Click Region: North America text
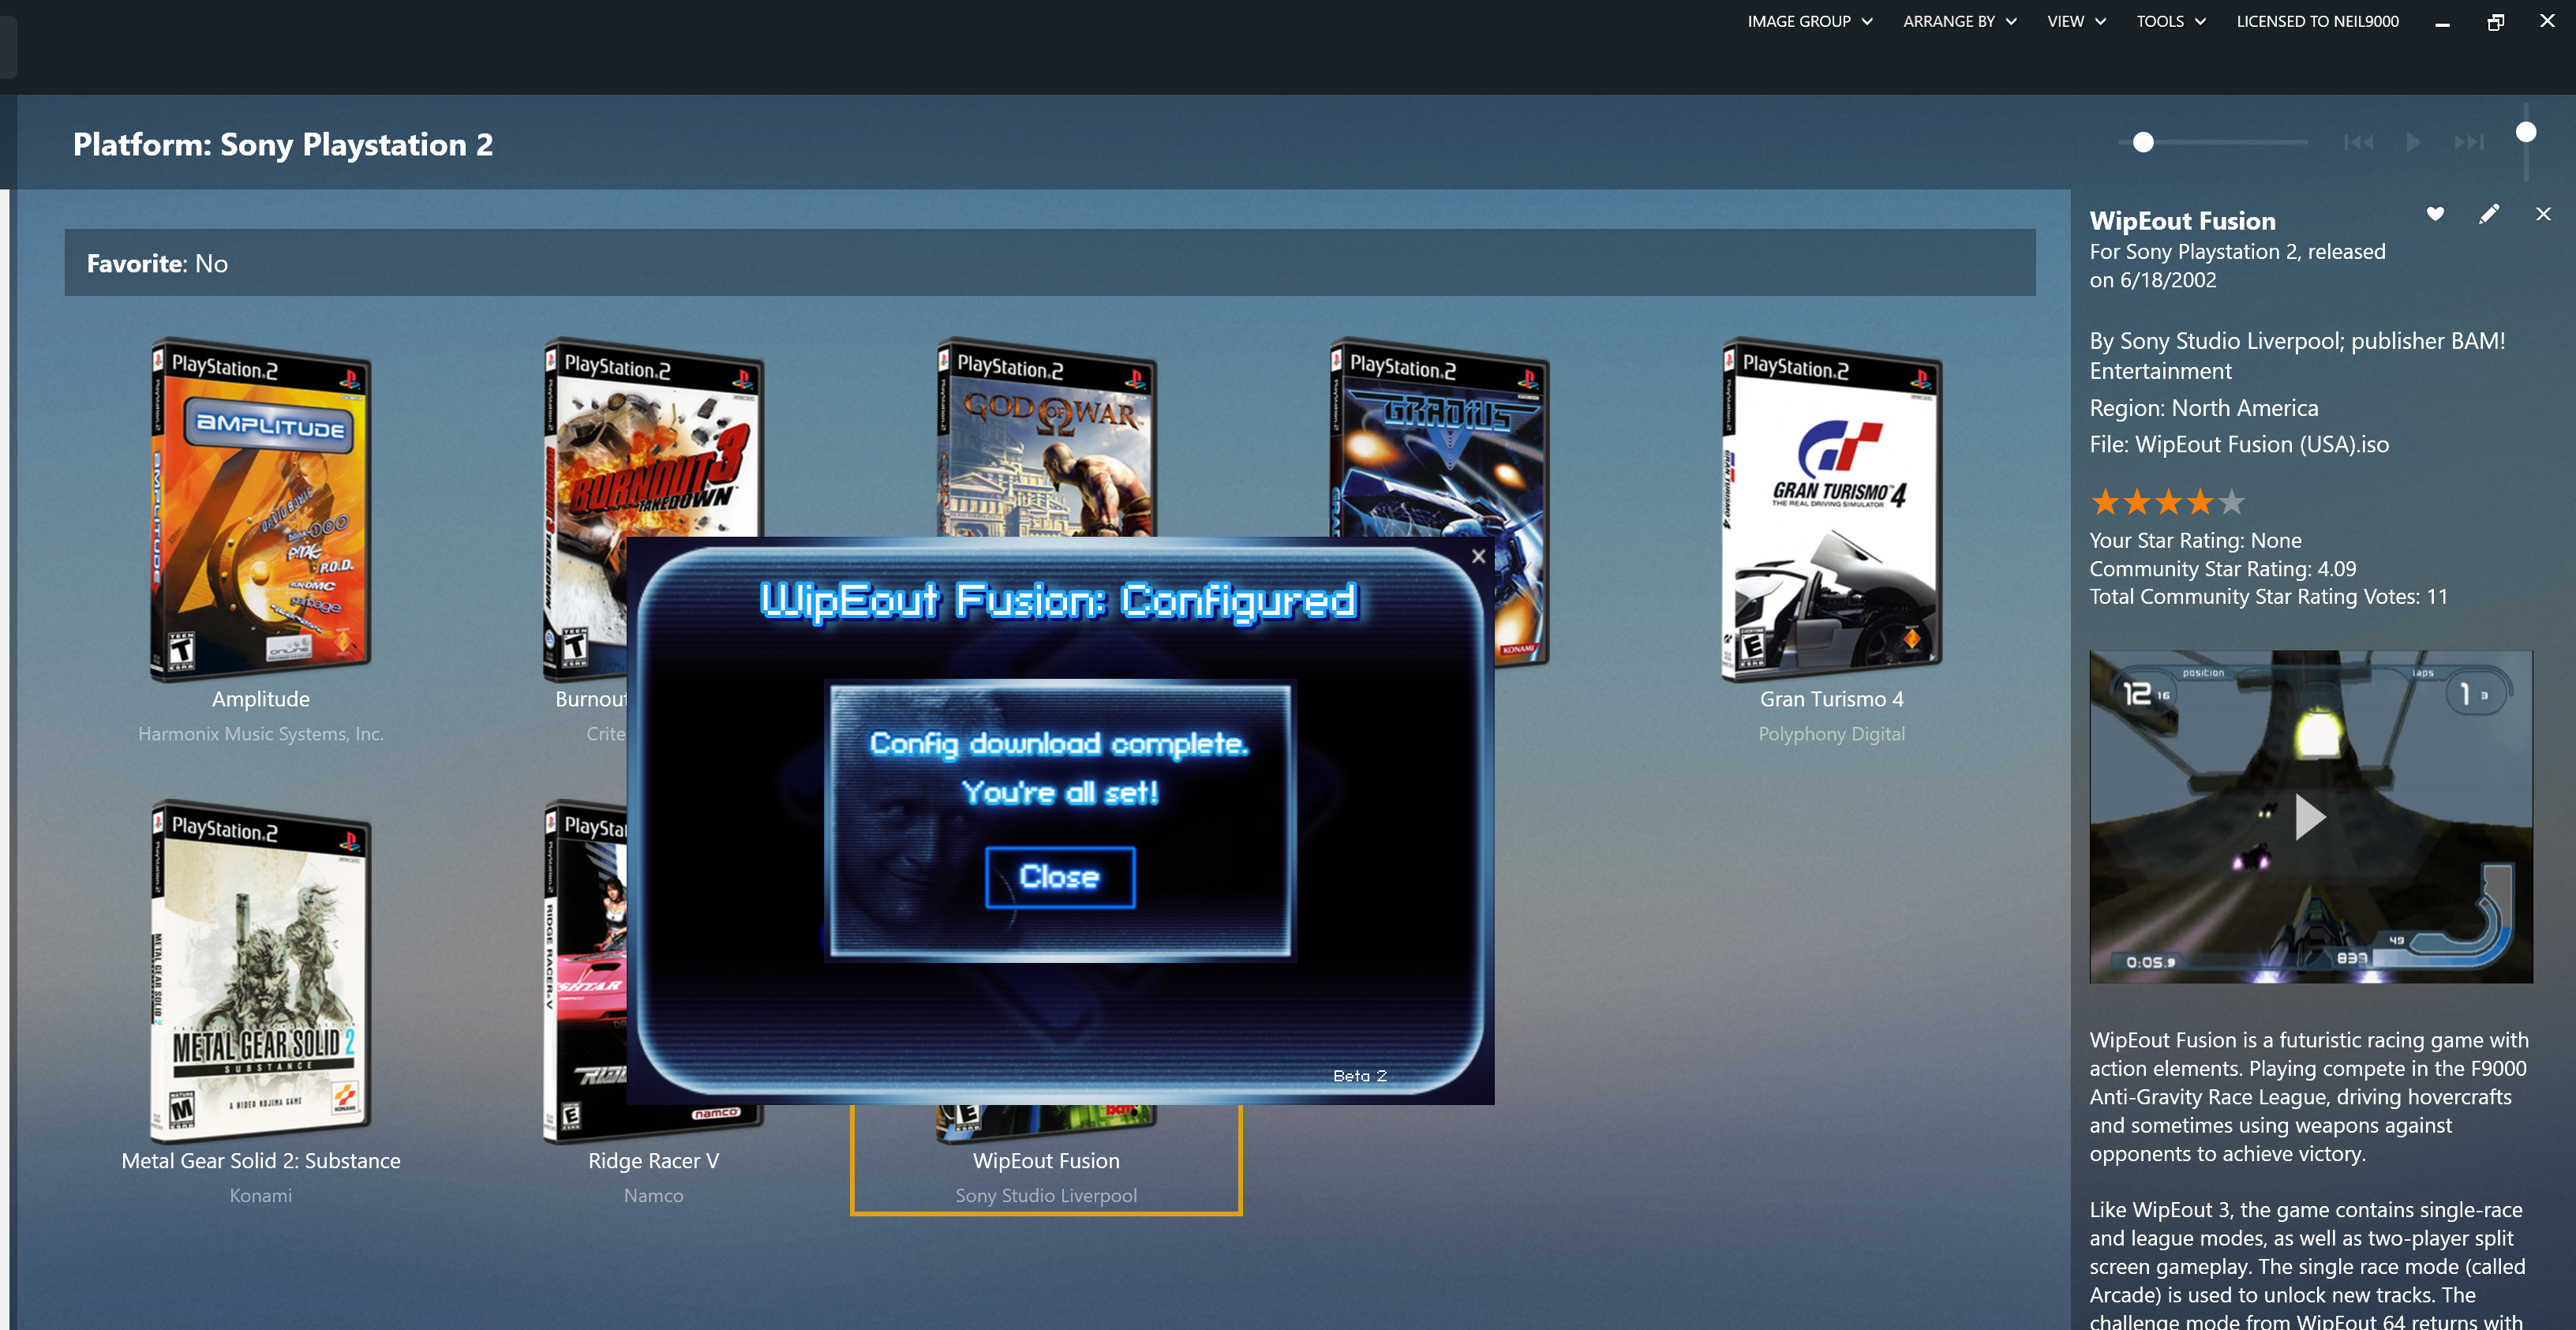 click(2204, 408)
